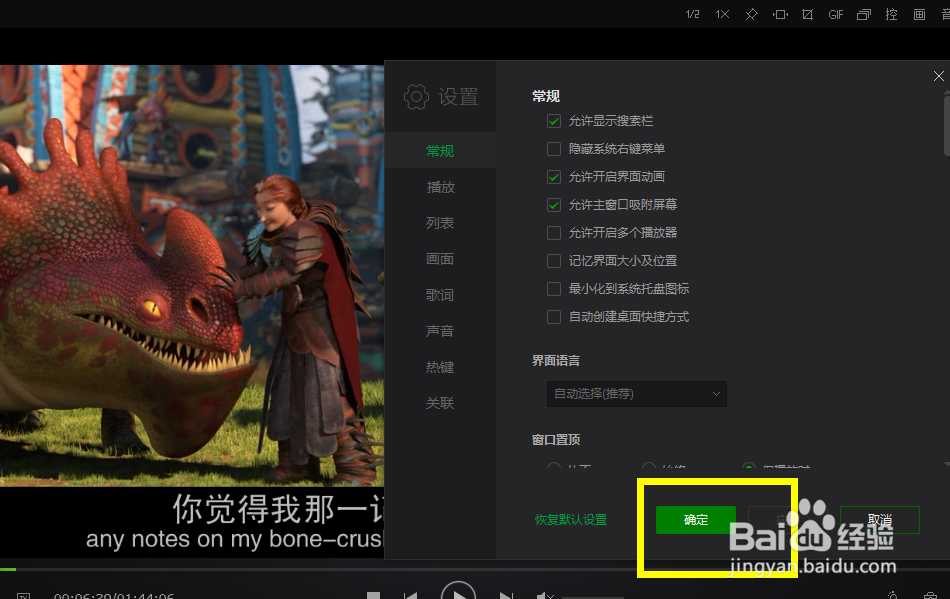Enable 隐藏系统右键菜单 checkbox
This screenshot has height=599, width=950.
click(x=554, y=149)
